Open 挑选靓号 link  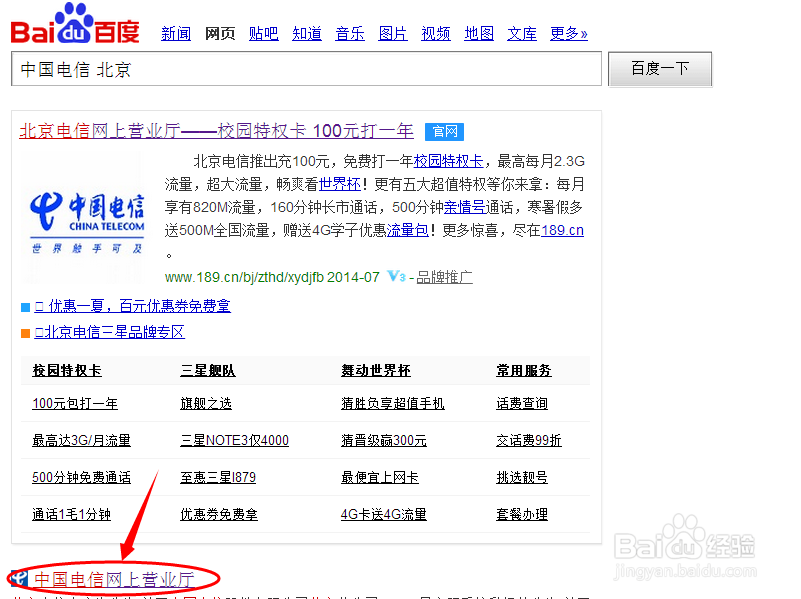(x=522, y=477)
